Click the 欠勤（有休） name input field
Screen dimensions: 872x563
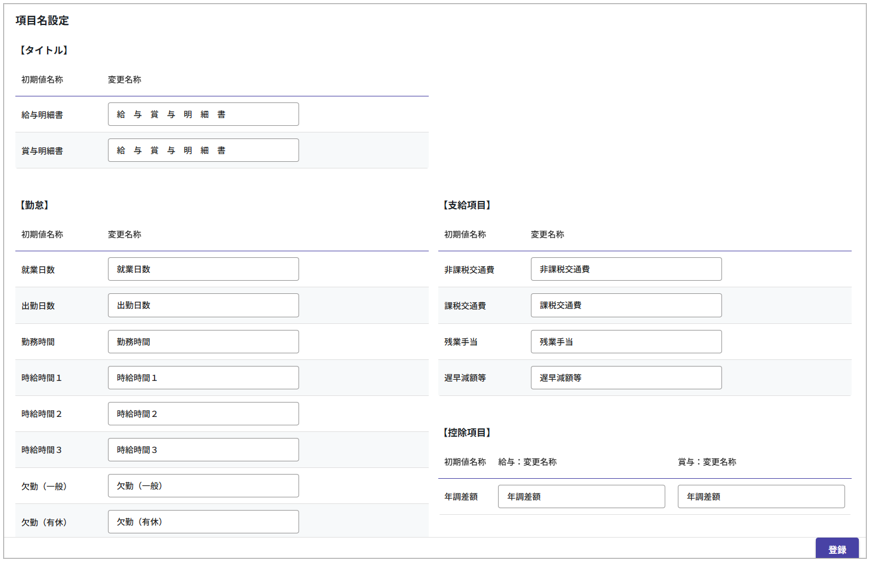click(x=203, y=522)
